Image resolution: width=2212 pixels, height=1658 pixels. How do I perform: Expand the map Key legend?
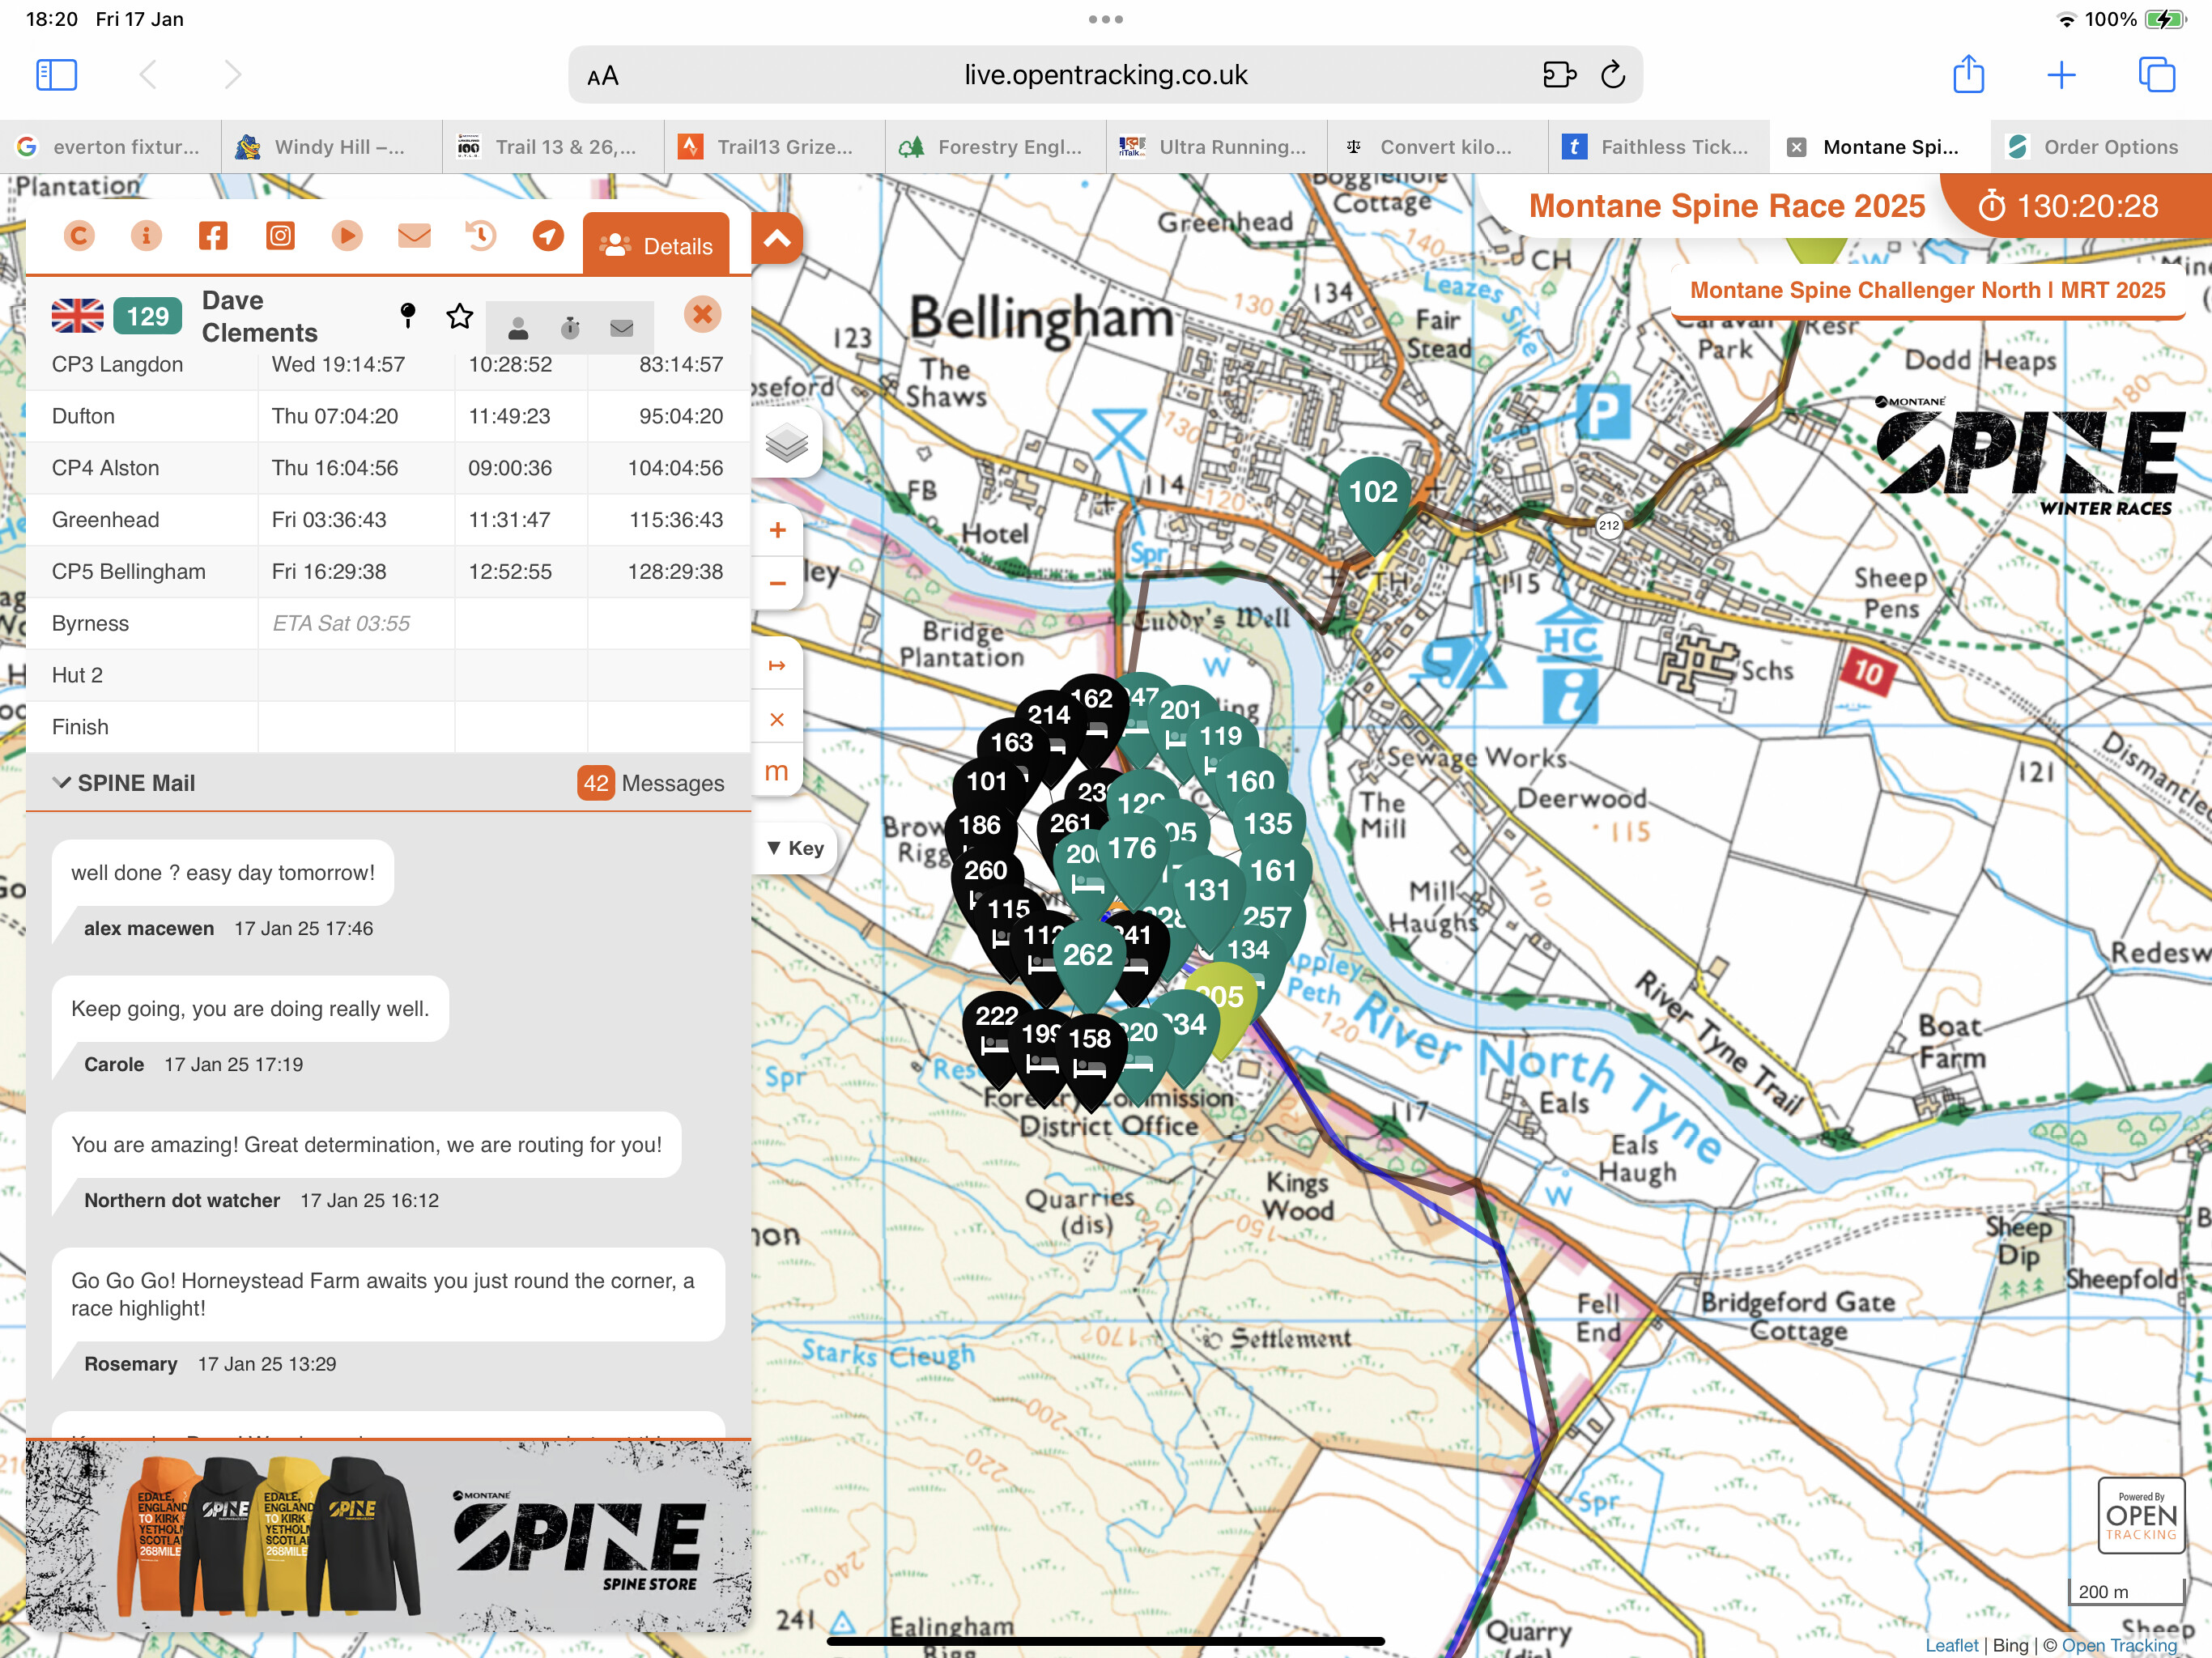(795, 848)
